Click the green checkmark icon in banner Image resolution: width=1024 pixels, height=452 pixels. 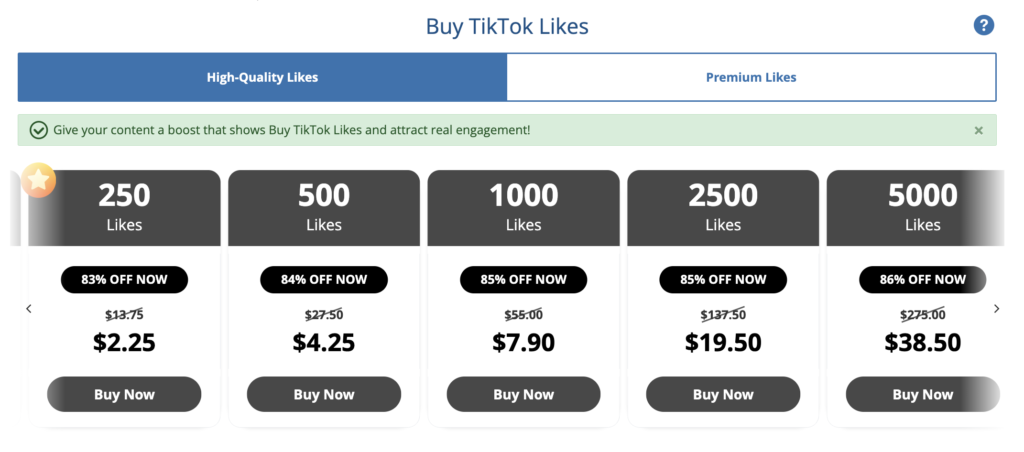(39, 130)
